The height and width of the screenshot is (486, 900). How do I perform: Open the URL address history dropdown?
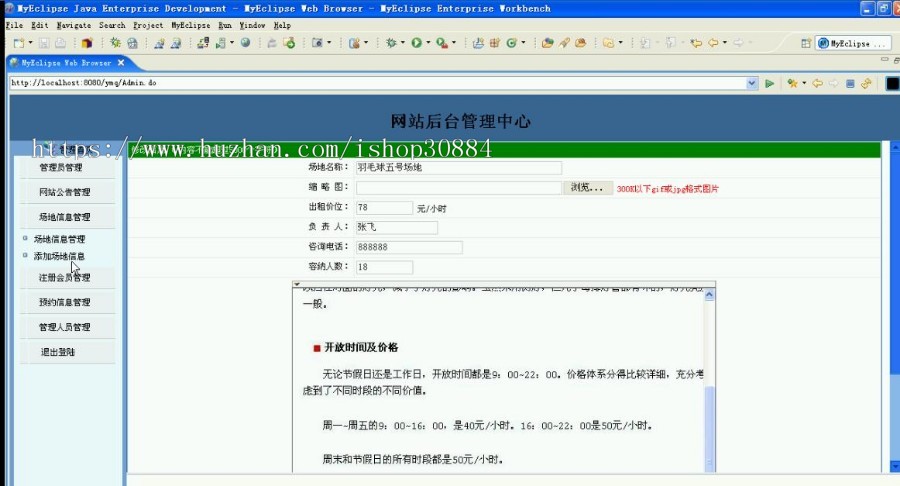tap(752, 83)
